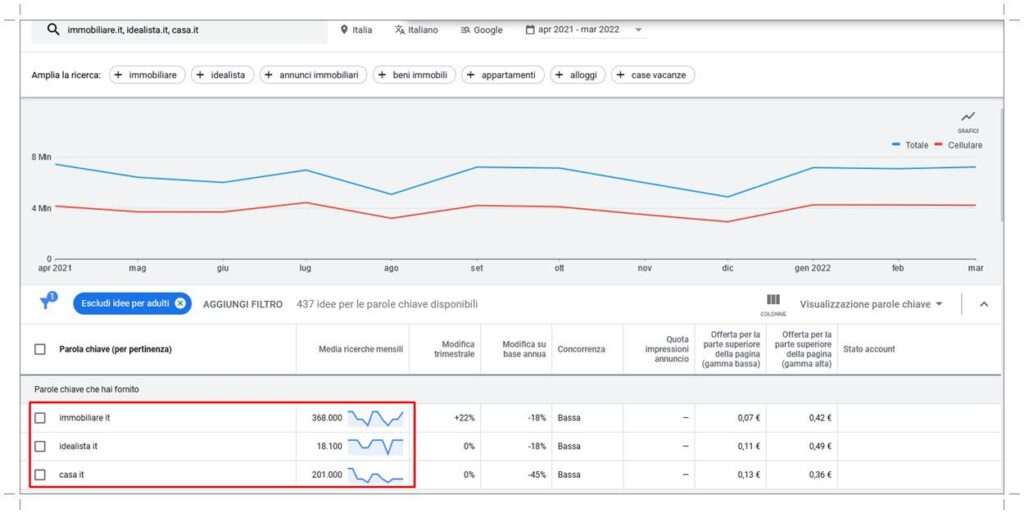The height and width of the screenshot is (514, 1024).
Task: Remove the 'Escludi idee per adulti' filter
Action: pyautogui.click(x=180, y=304)
